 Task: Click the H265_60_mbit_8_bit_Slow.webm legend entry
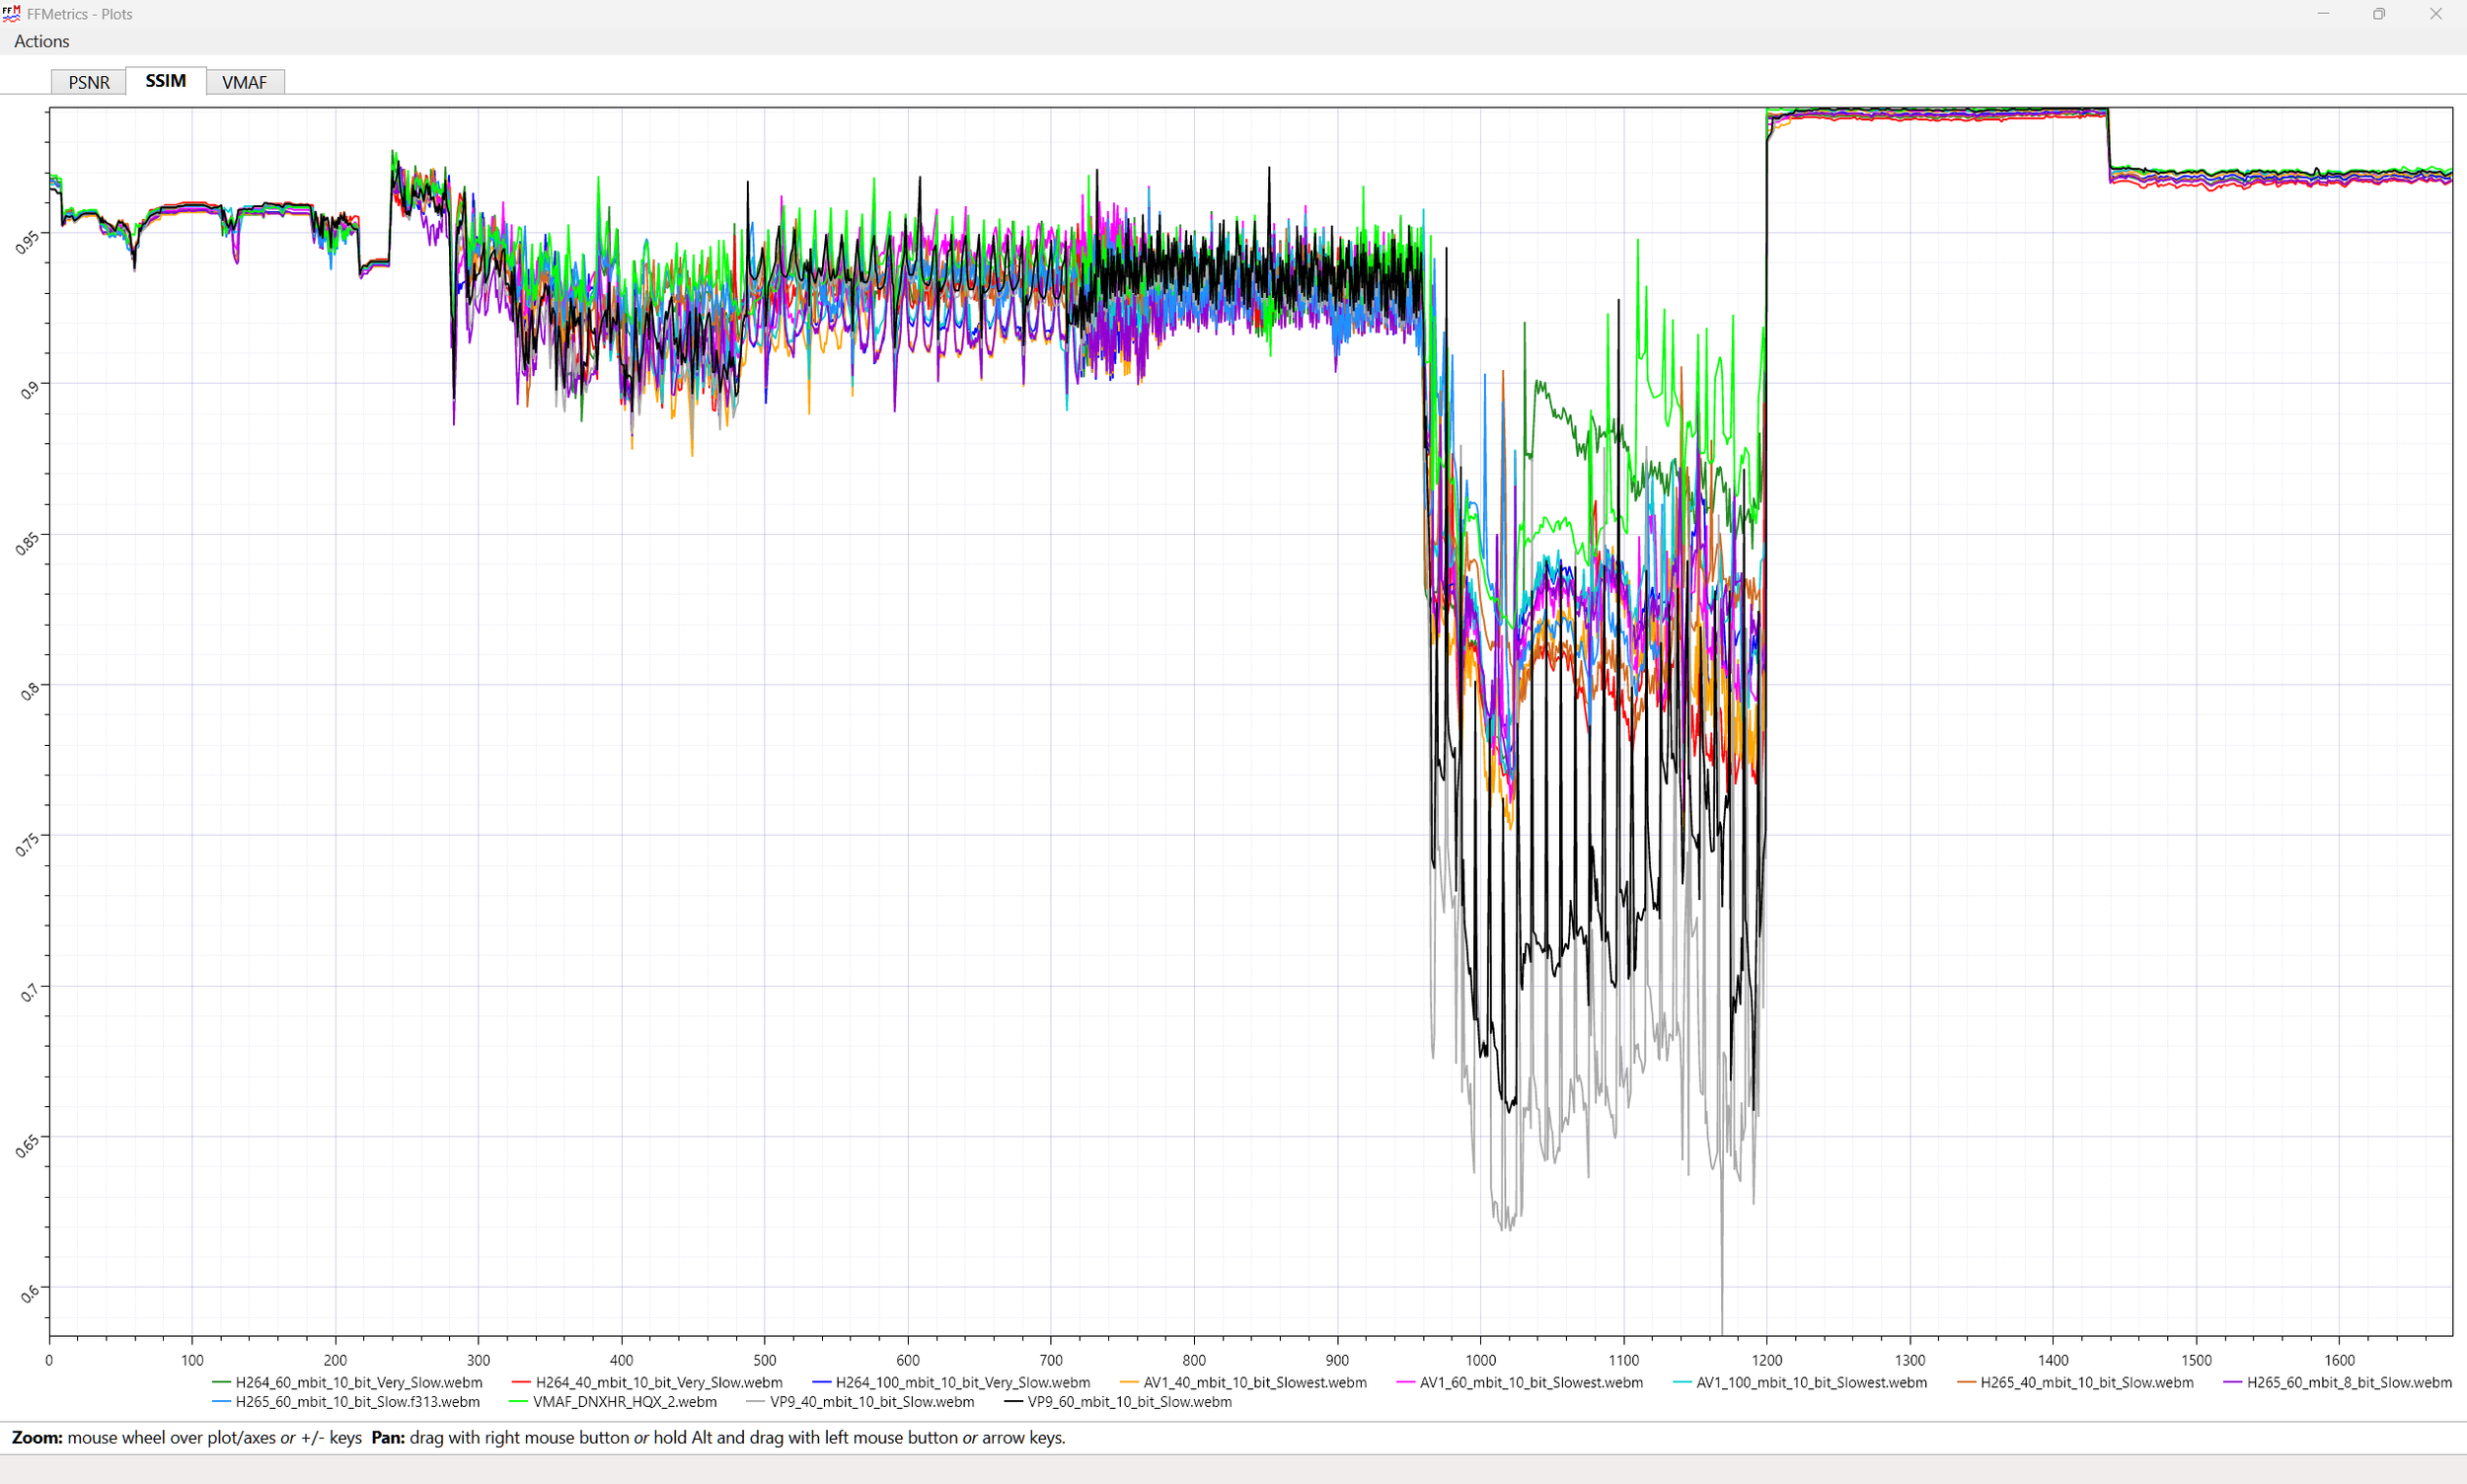[2348, 1382]
